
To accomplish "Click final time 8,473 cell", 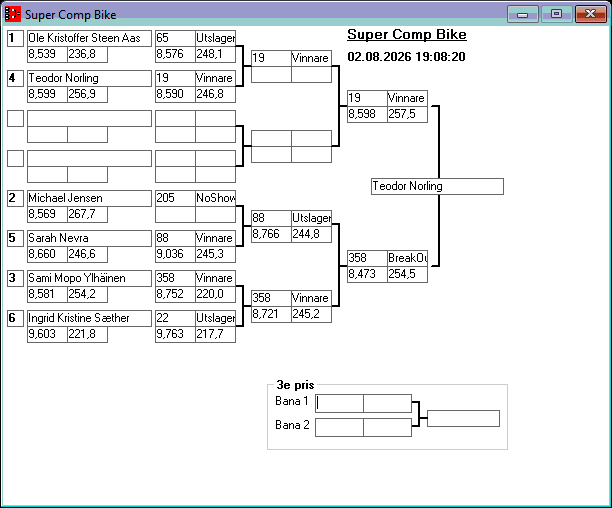I will tap(367, 274).
